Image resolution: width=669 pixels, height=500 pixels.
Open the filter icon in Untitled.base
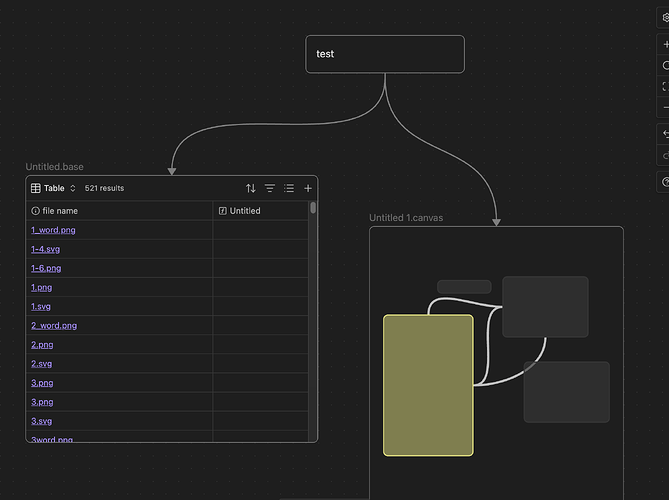[x=270, y=188]
